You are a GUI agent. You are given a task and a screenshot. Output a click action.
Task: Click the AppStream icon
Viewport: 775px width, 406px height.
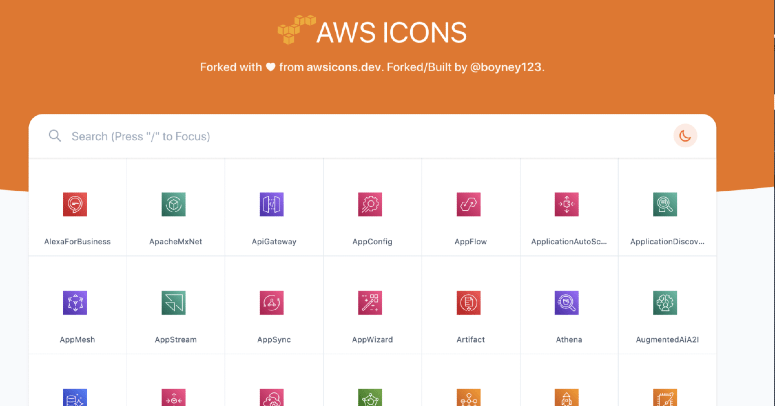point(174,303)
